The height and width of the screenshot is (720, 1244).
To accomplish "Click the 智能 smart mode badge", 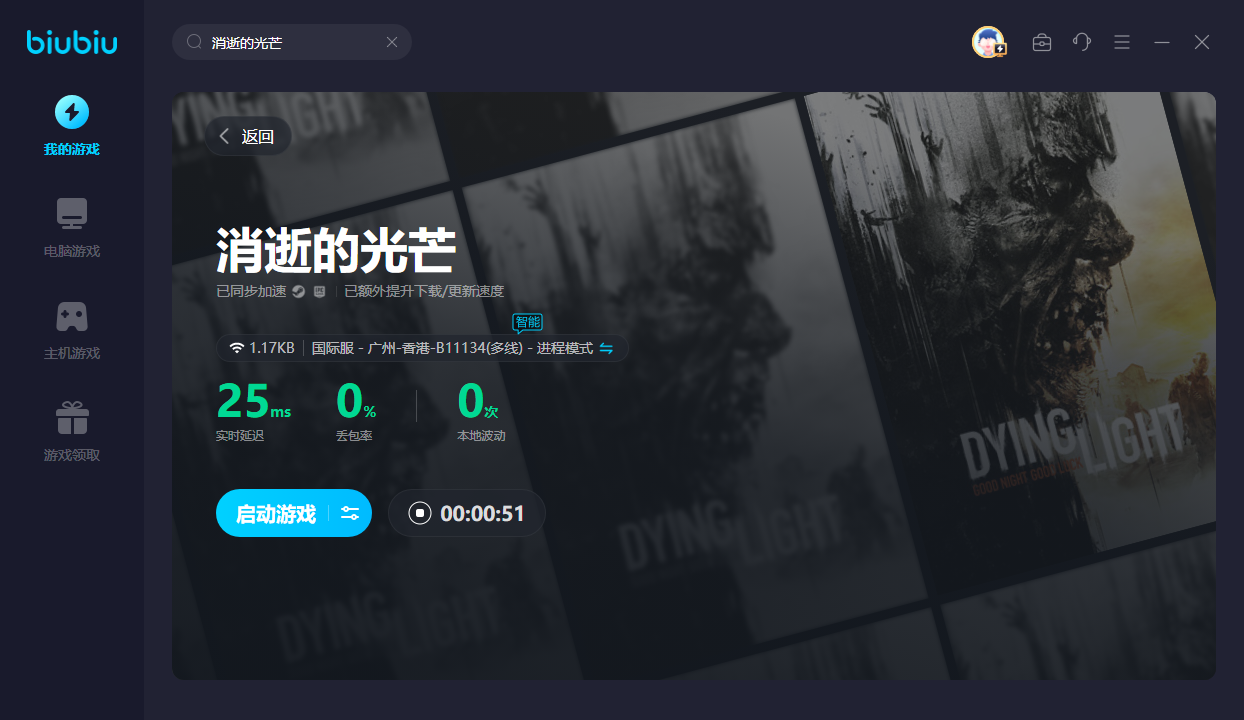I will click(527, 322).
